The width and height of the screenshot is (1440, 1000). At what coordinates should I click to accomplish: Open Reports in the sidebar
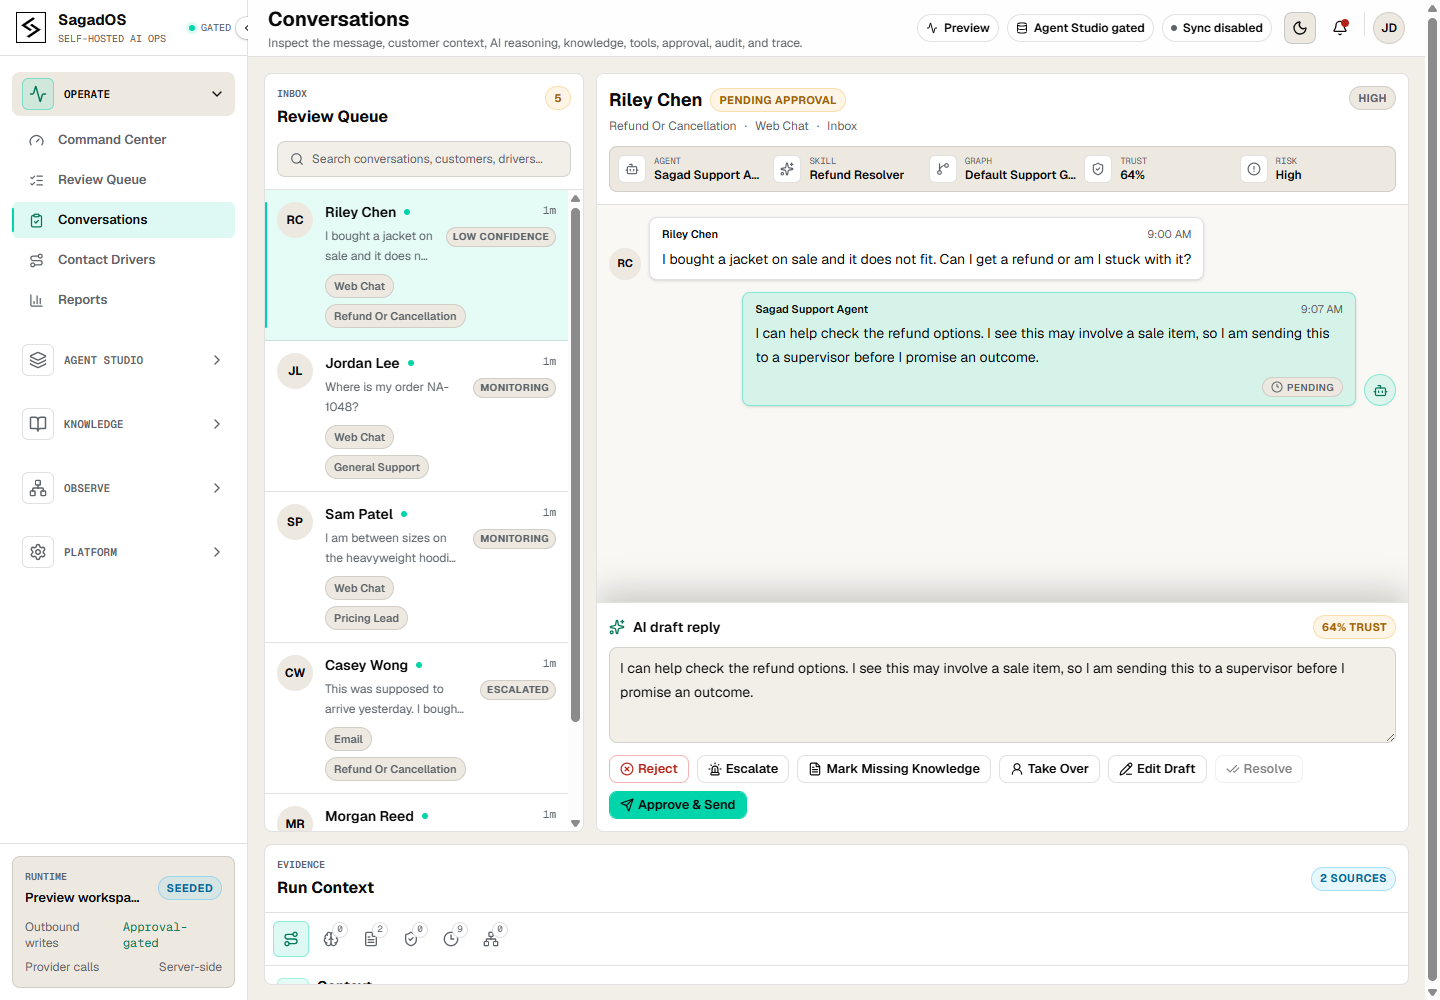point(123,300)
